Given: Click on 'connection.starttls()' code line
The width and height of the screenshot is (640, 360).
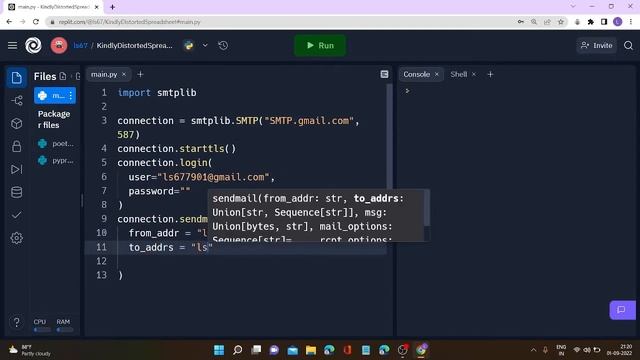Looking at the screenshot, I should pyautogui.click(x=176, y=149).
